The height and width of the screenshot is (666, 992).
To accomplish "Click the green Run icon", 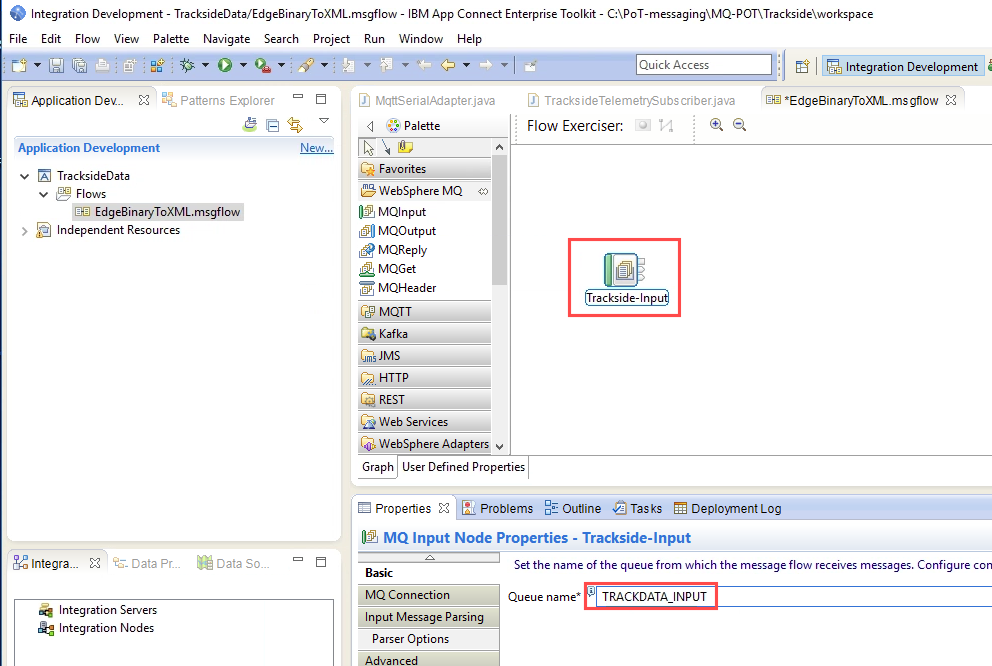I will click(225, 65).
